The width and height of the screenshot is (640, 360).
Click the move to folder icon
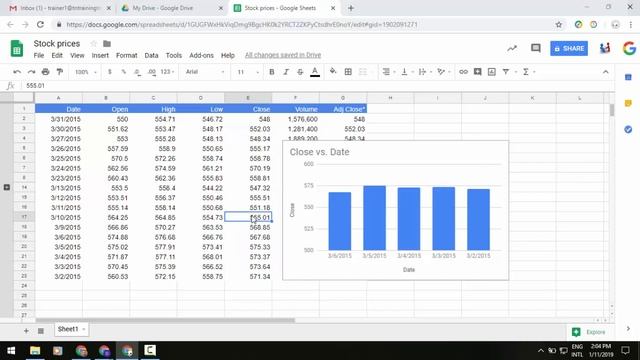(x=107, y=44)
